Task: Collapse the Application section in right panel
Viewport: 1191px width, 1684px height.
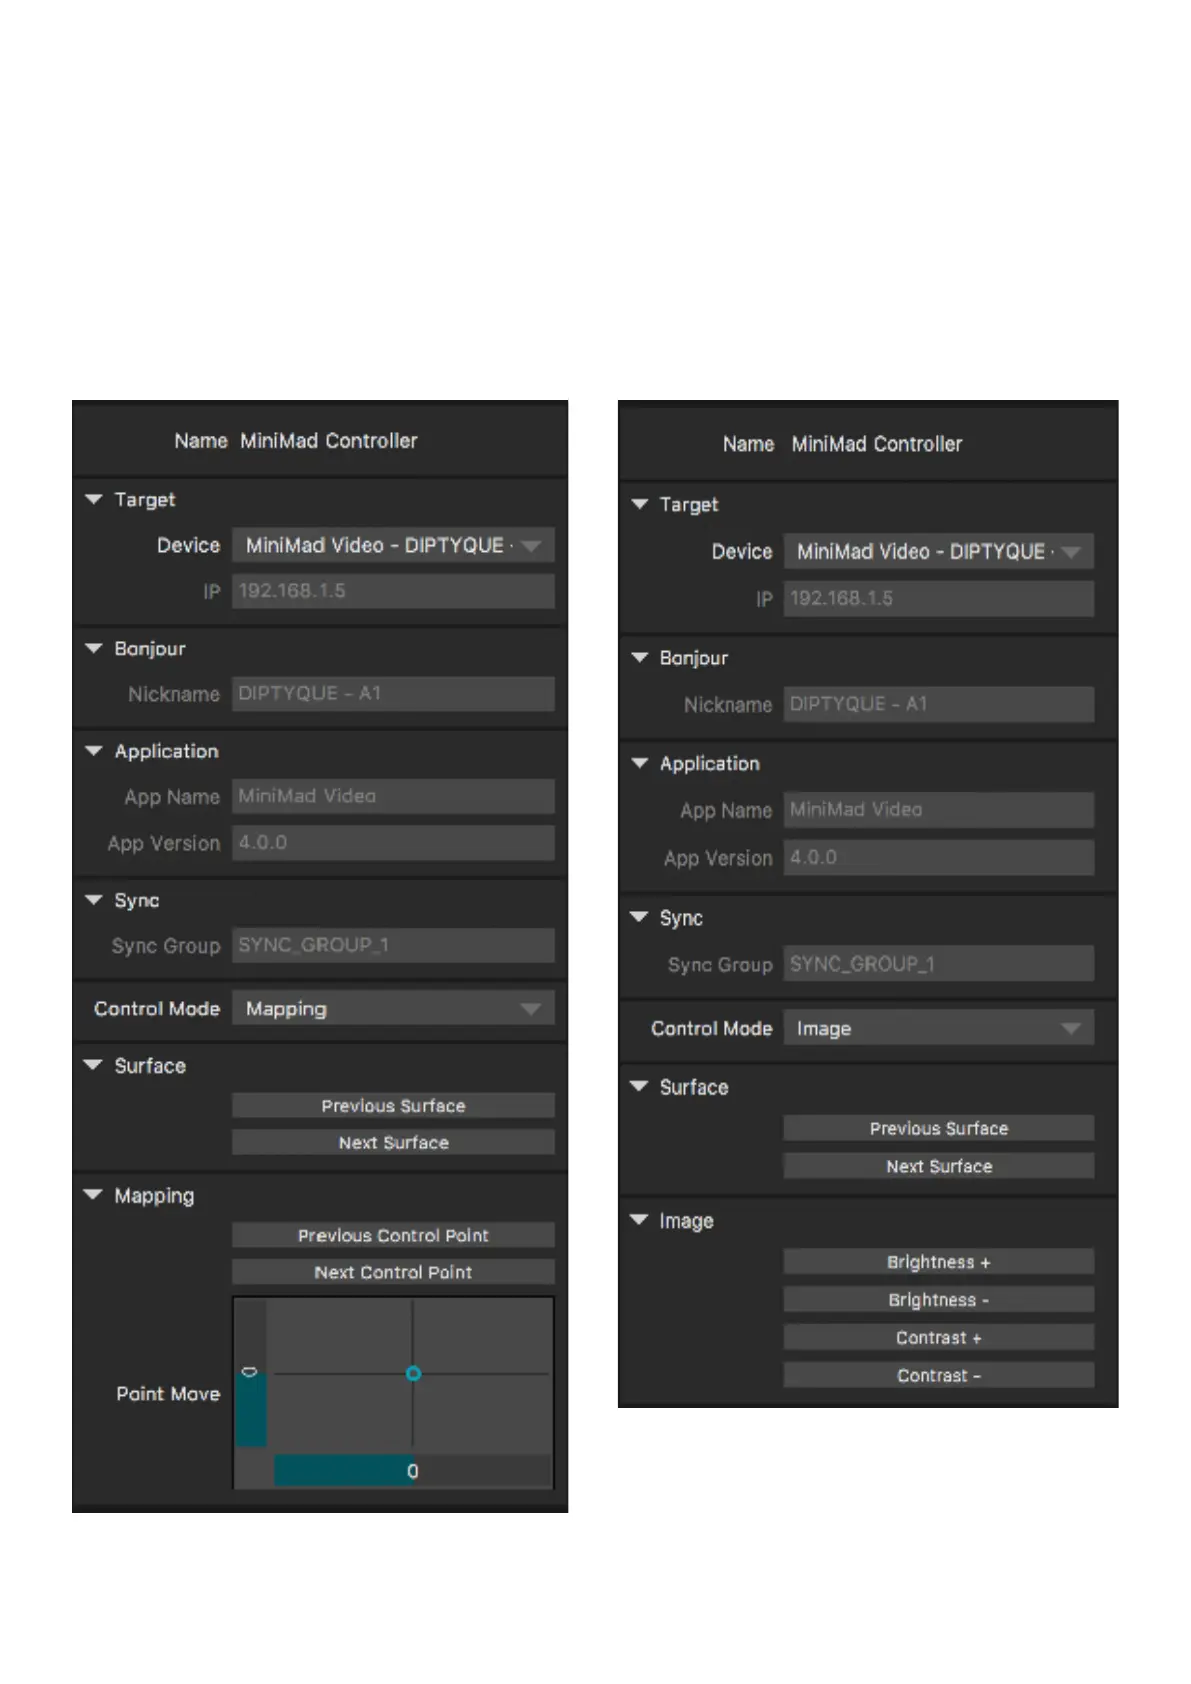Action: (640, 763)
